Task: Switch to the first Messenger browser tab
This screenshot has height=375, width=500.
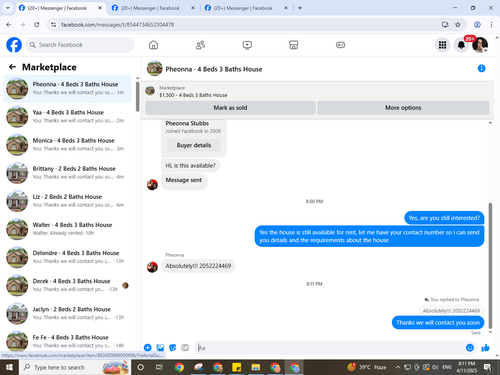Action: pyautogui.click(x=60, y=8)
